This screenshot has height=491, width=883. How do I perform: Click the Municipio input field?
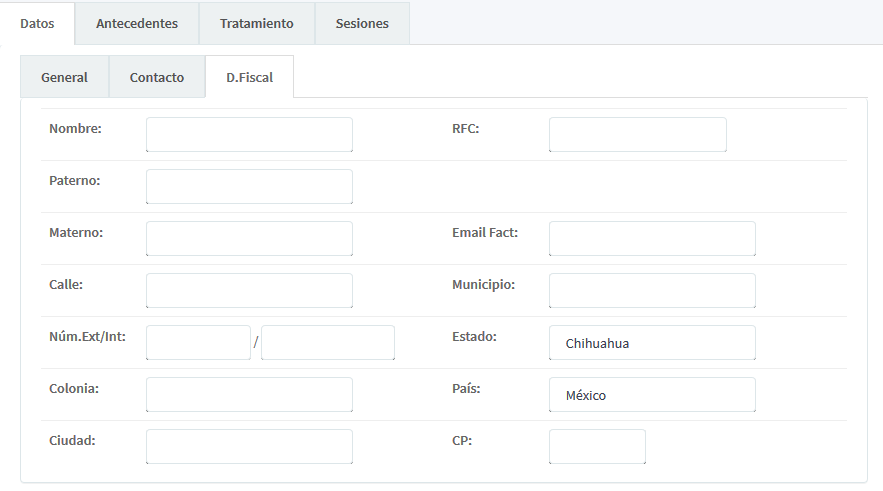(652, 290)
